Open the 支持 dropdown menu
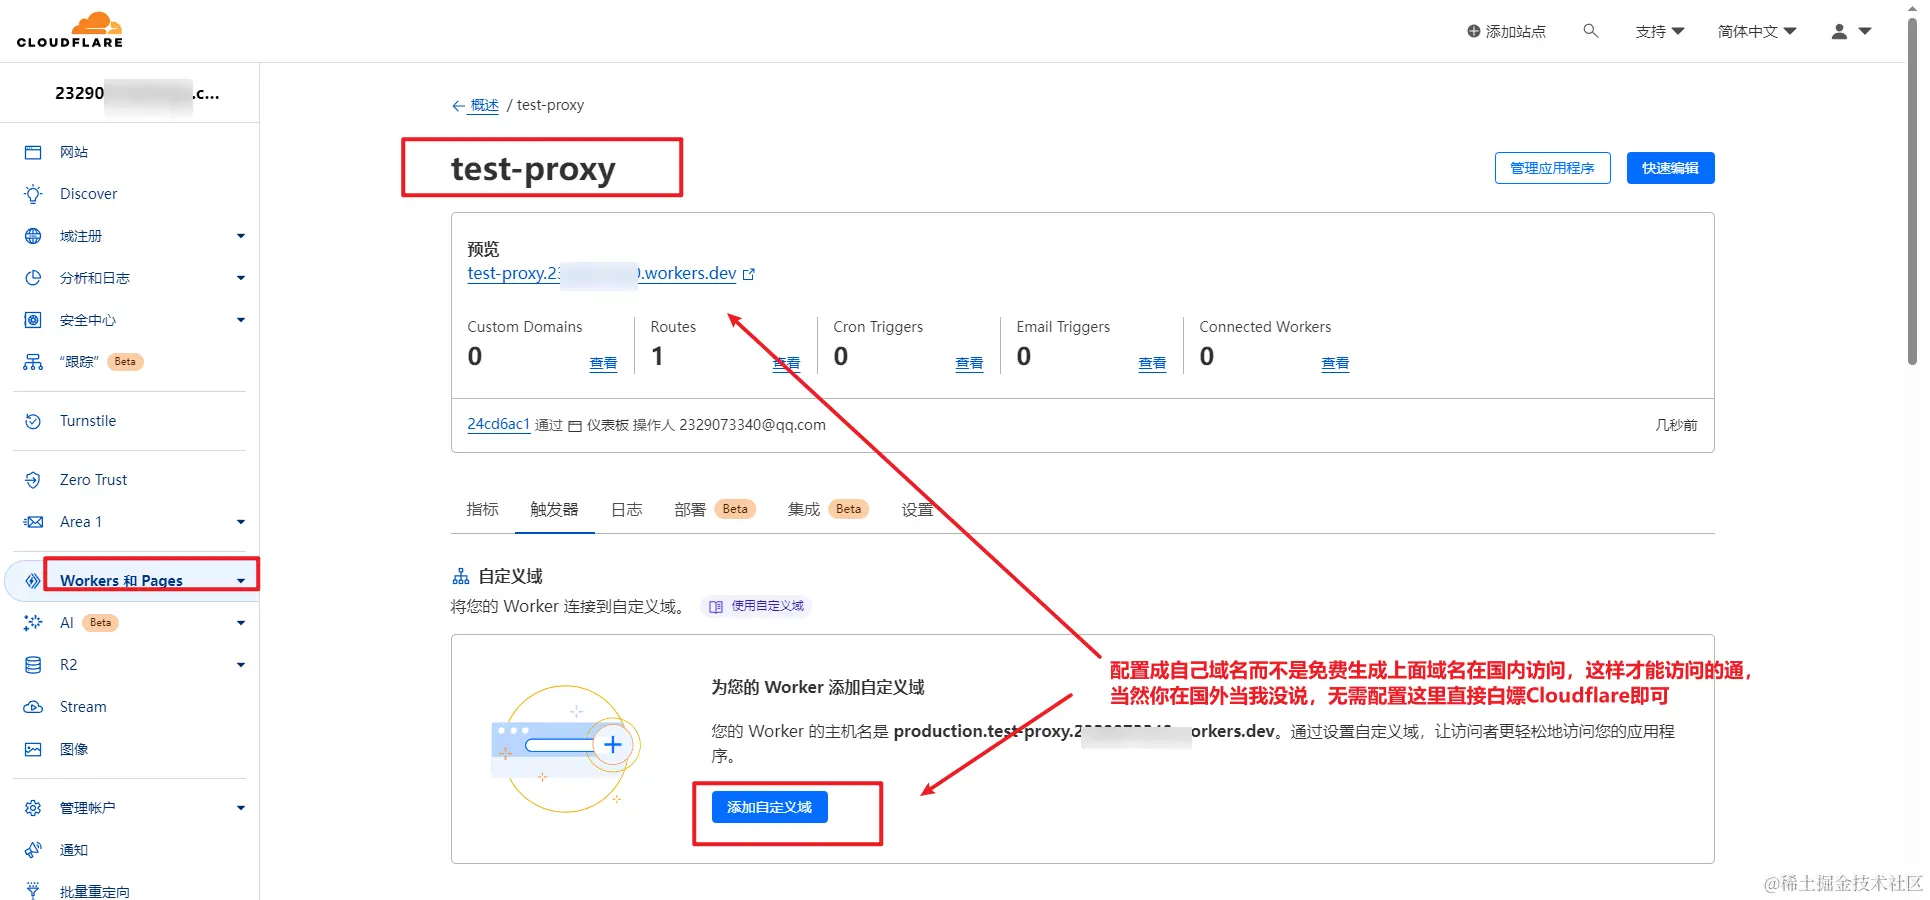The image size is (1930, 900). (1659, 32)
